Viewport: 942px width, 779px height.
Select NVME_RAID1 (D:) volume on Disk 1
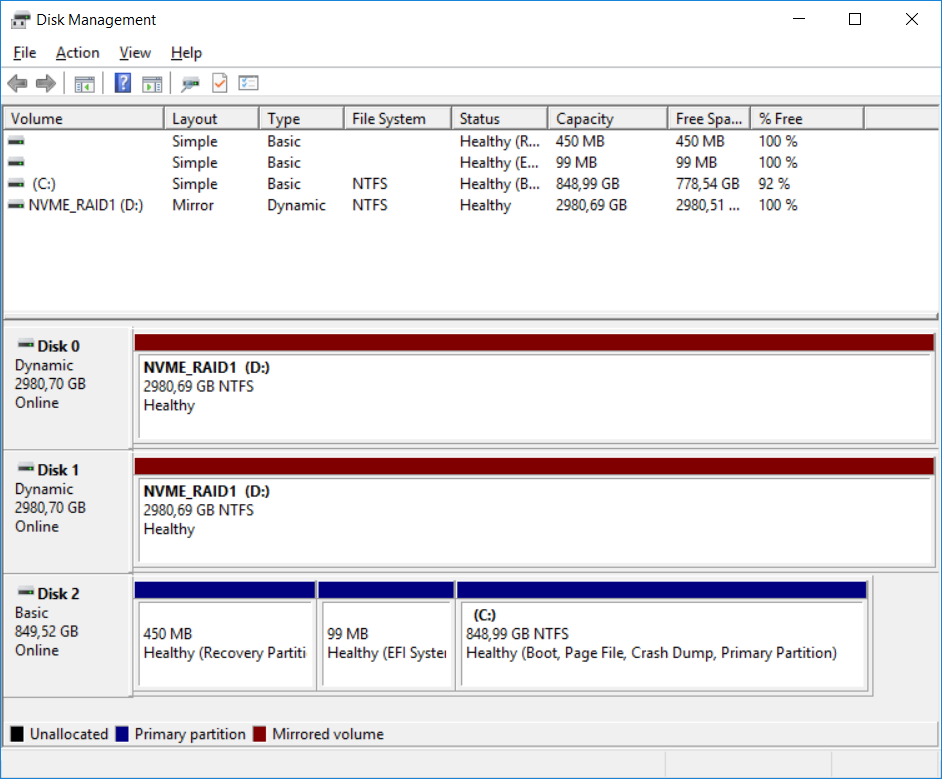[534, 512]
